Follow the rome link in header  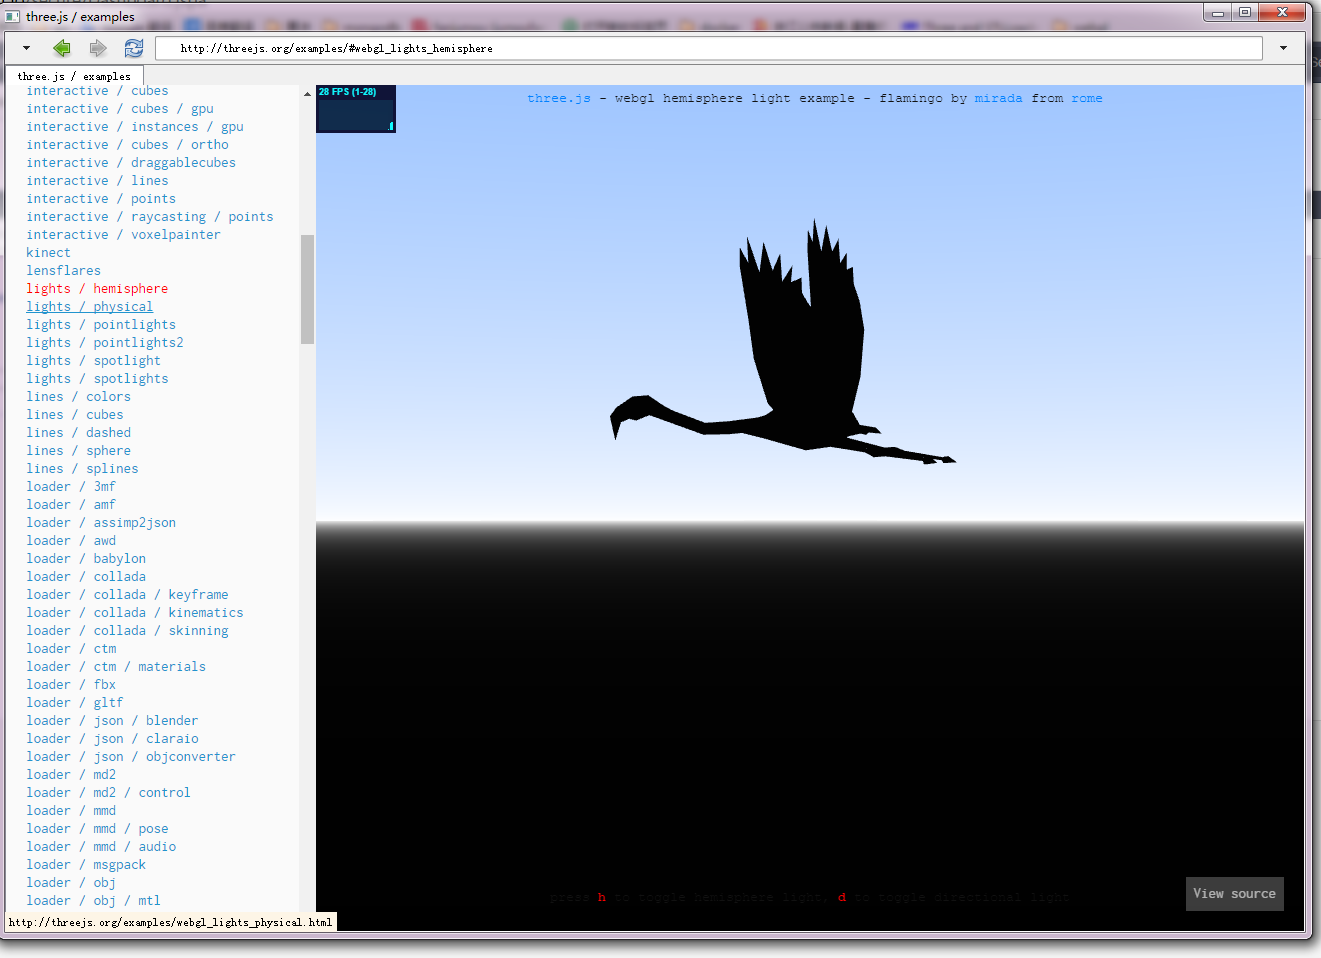[x=1086, y=98]
